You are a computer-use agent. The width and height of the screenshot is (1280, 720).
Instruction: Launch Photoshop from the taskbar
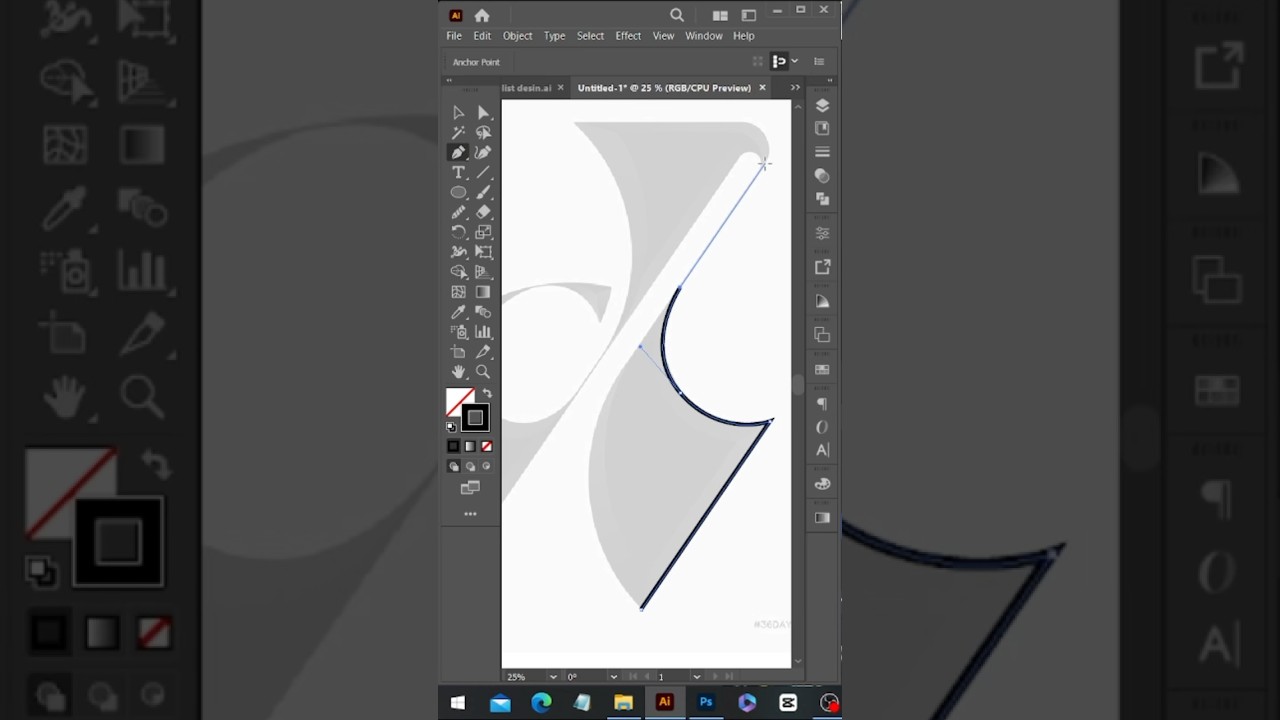[x=706, y=703]
